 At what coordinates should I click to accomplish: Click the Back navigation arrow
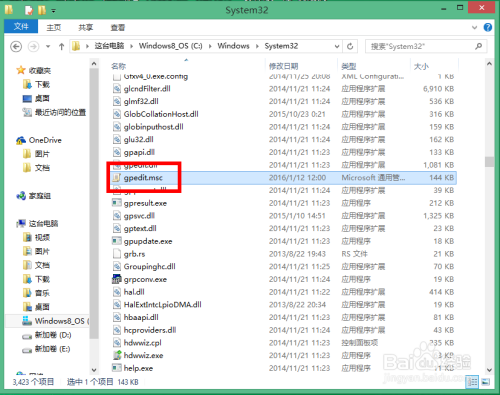coord(16,46)
